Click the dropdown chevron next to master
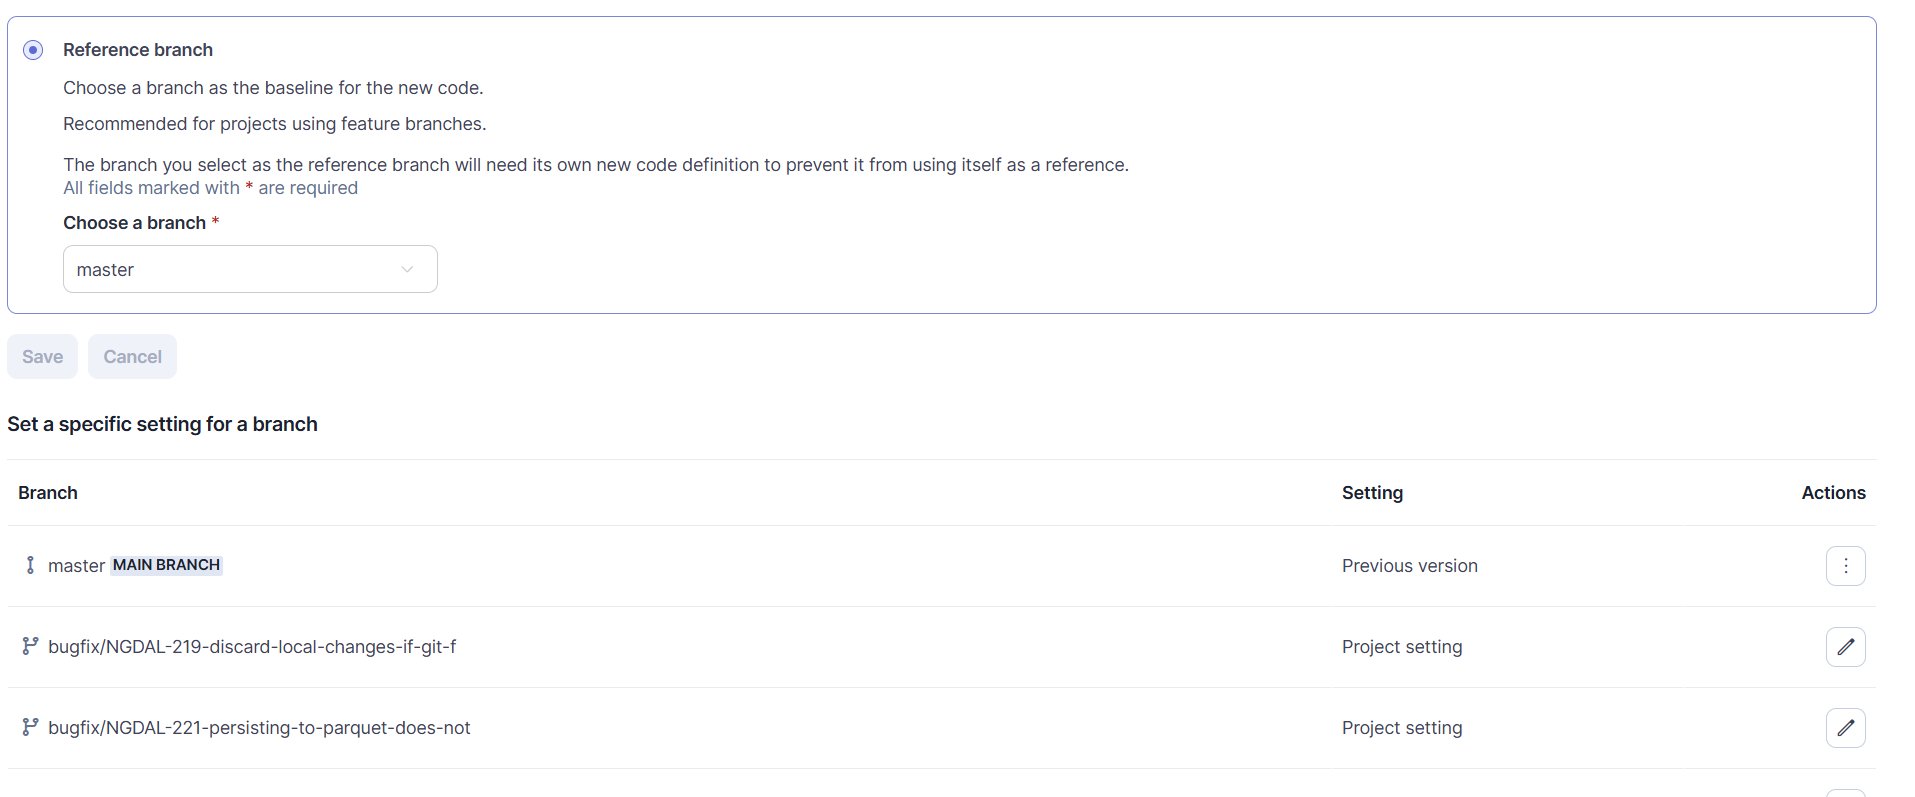This screenshot has width=1915, height=797. [x=407, y=269]
